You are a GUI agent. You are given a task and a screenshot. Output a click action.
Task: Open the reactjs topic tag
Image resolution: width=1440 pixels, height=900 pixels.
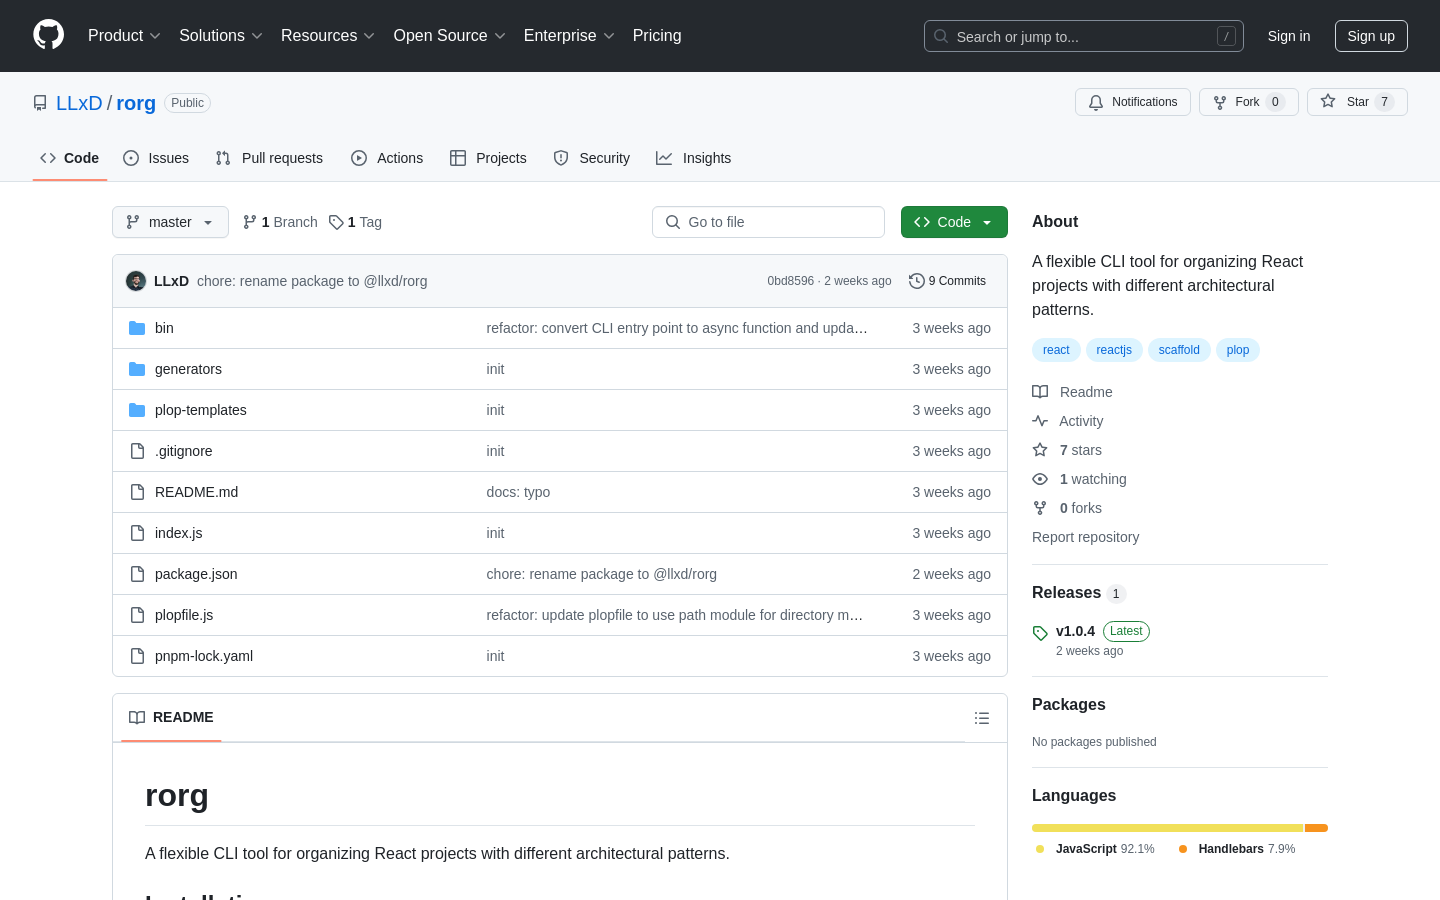click(1114, 350)
